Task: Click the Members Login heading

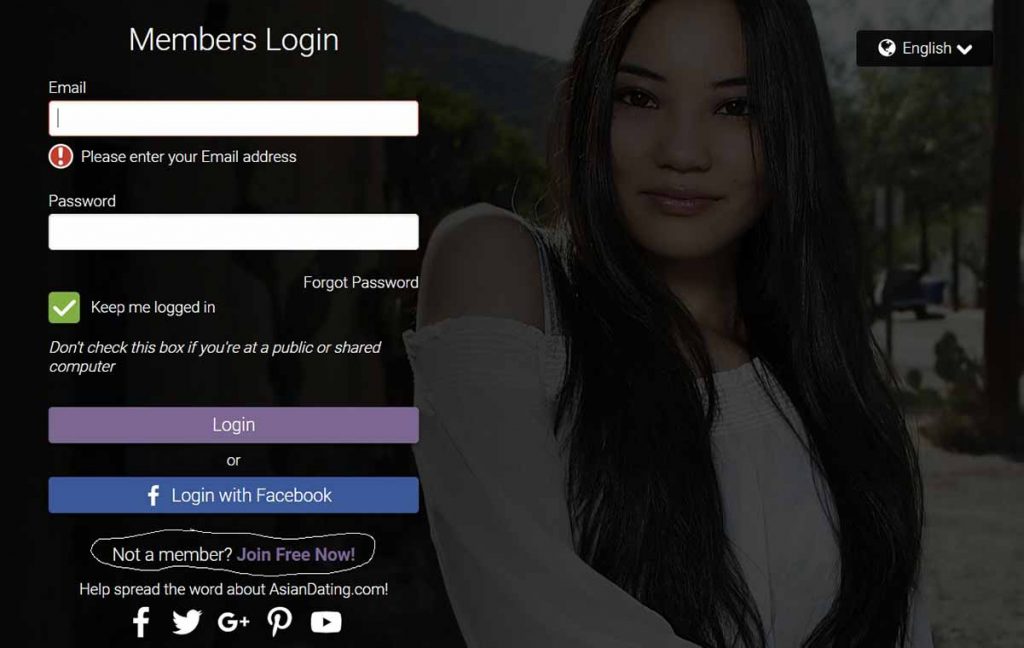Action: pyautogui.click(x=234, y=40)
